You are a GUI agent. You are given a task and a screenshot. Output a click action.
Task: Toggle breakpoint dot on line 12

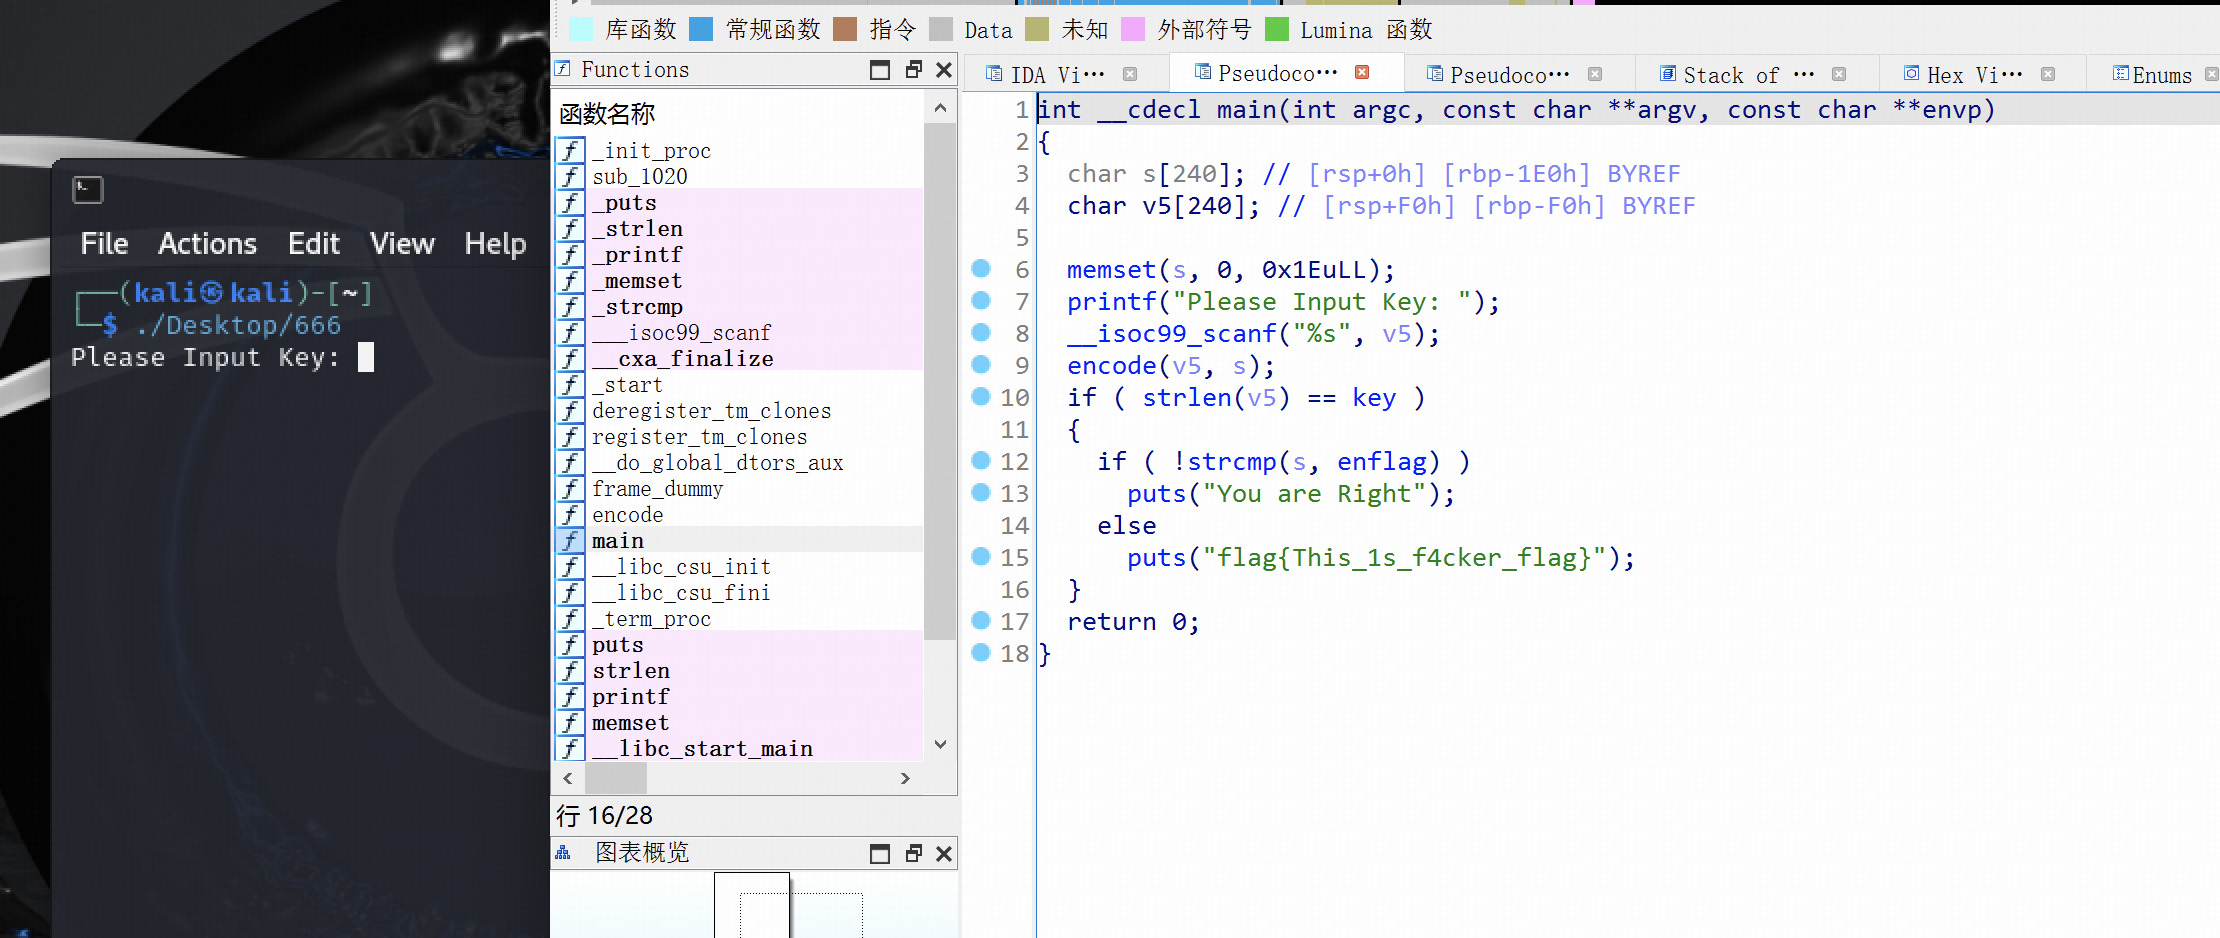pos(981,461)
